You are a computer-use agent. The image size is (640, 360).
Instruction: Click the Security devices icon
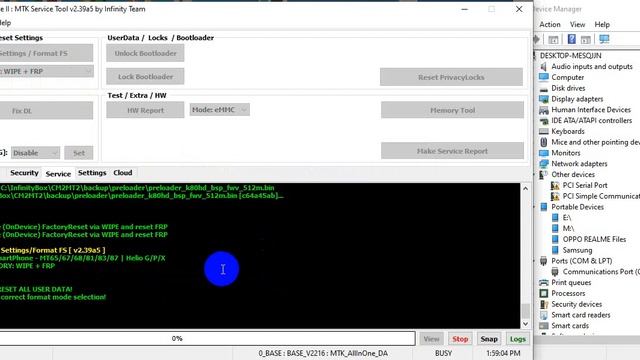pyautogui.click(x=544, y=304)
